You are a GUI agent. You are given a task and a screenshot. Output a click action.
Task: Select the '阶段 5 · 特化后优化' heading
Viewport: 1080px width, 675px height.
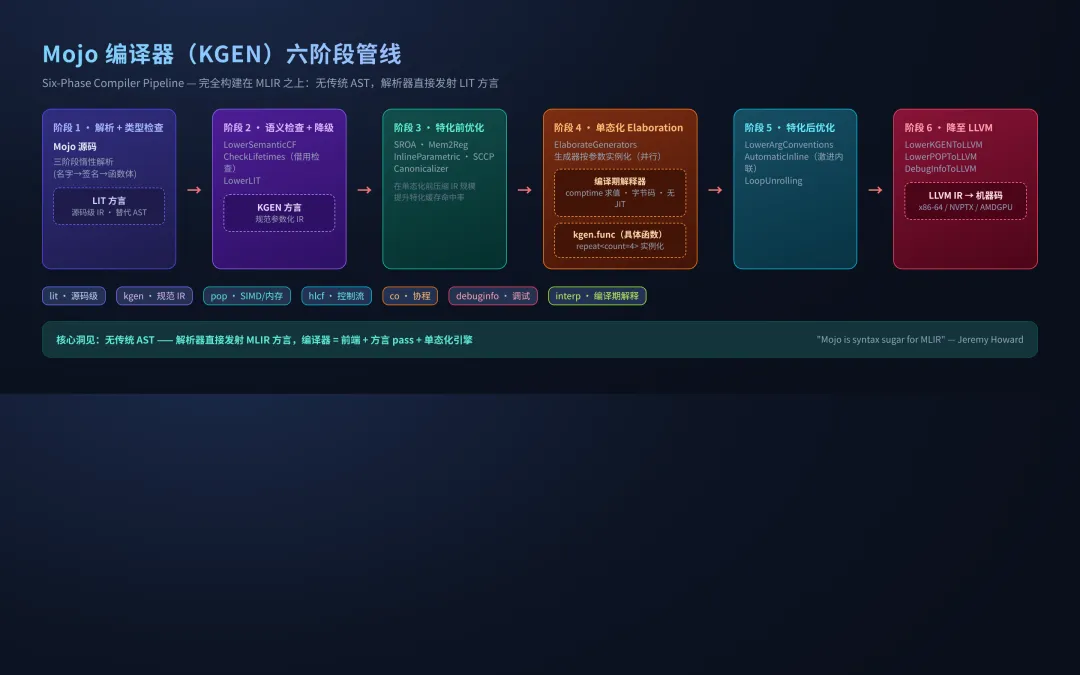pyautogui.click(x=789, y=127)
